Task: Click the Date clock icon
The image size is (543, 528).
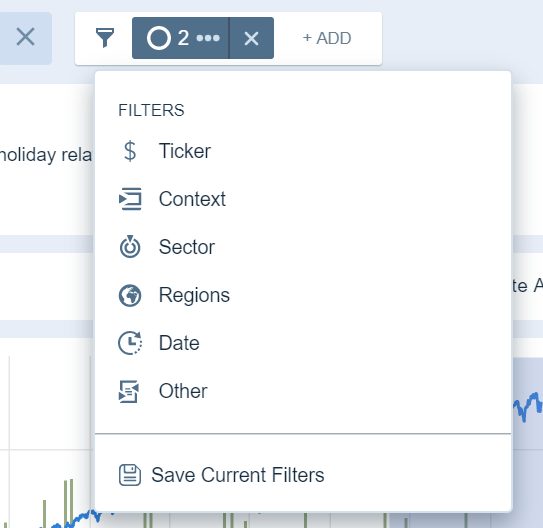Action: [x=130, y=343]
